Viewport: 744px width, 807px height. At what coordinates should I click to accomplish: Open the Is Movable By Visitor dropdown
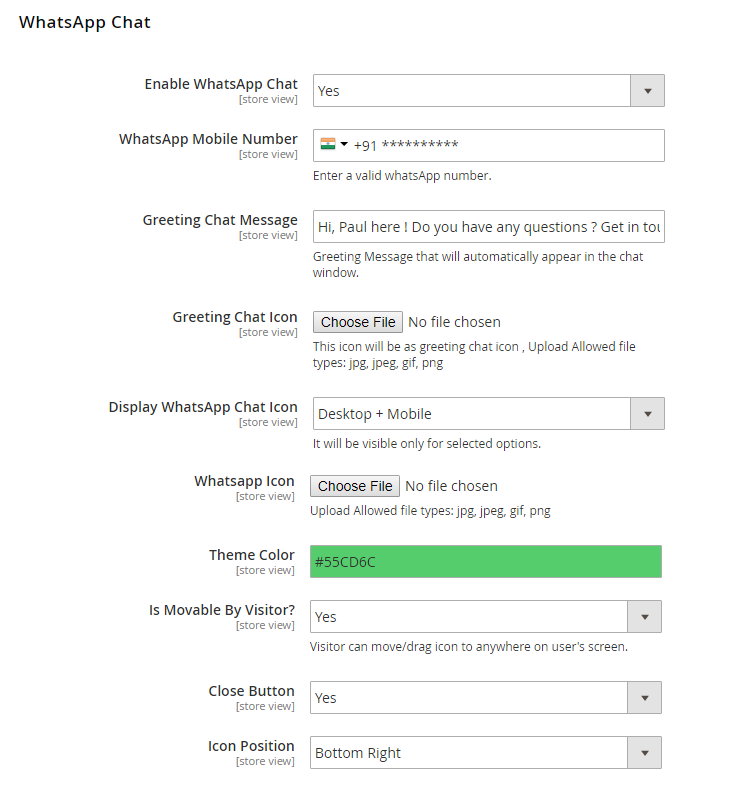(644, 617)
